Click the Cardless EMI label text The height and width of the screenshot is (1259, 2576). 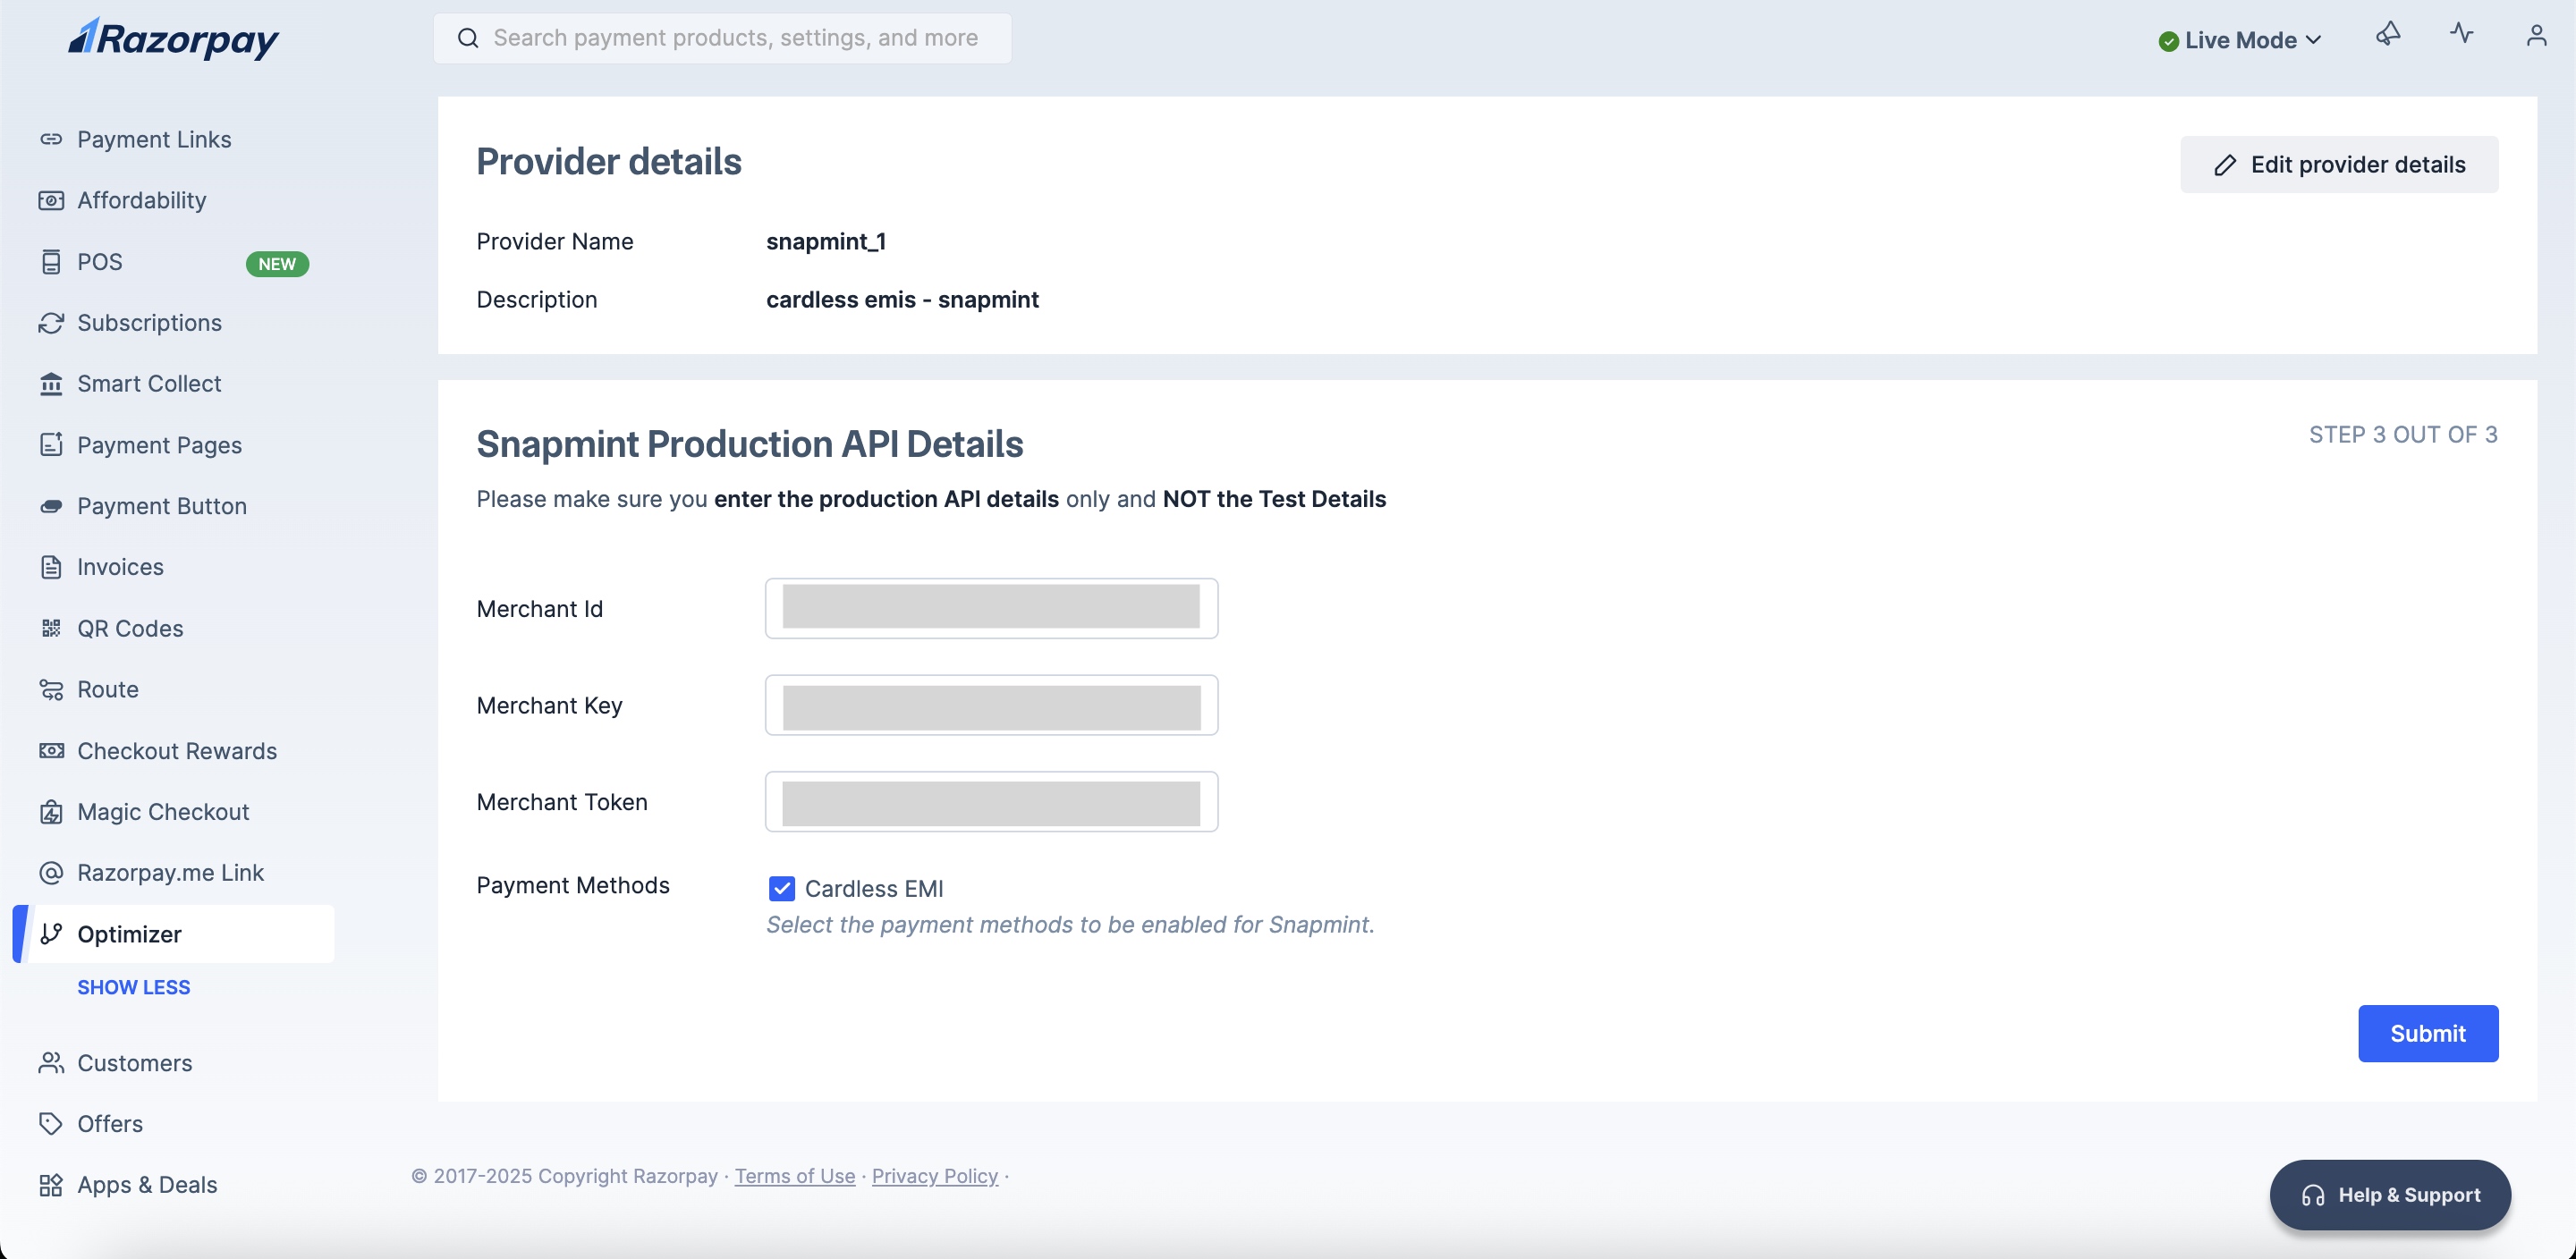coord(874,889)
